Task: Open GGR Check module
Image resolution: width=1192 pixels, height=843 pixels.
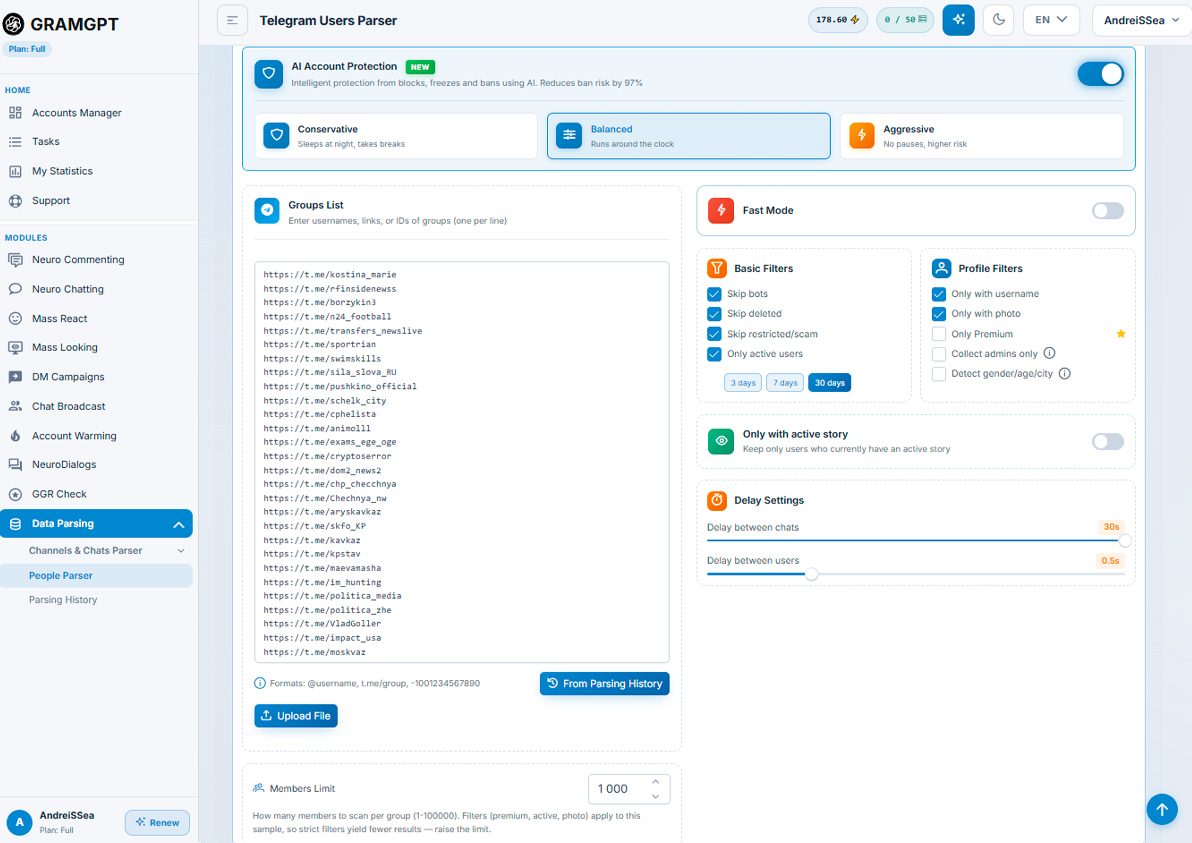Action: pos(59,494)
